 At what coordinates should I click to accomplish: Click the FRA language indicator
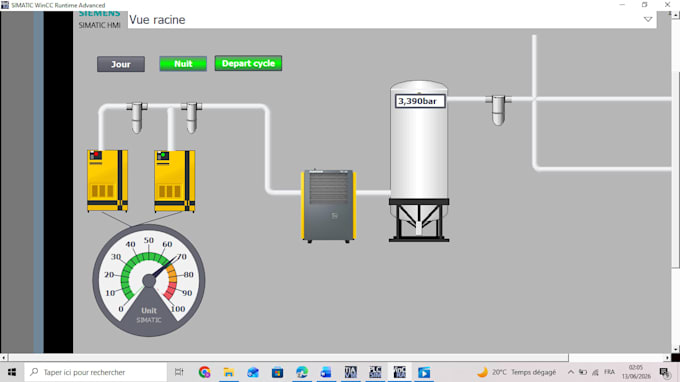pyautogui.click(x=609, y=372)
